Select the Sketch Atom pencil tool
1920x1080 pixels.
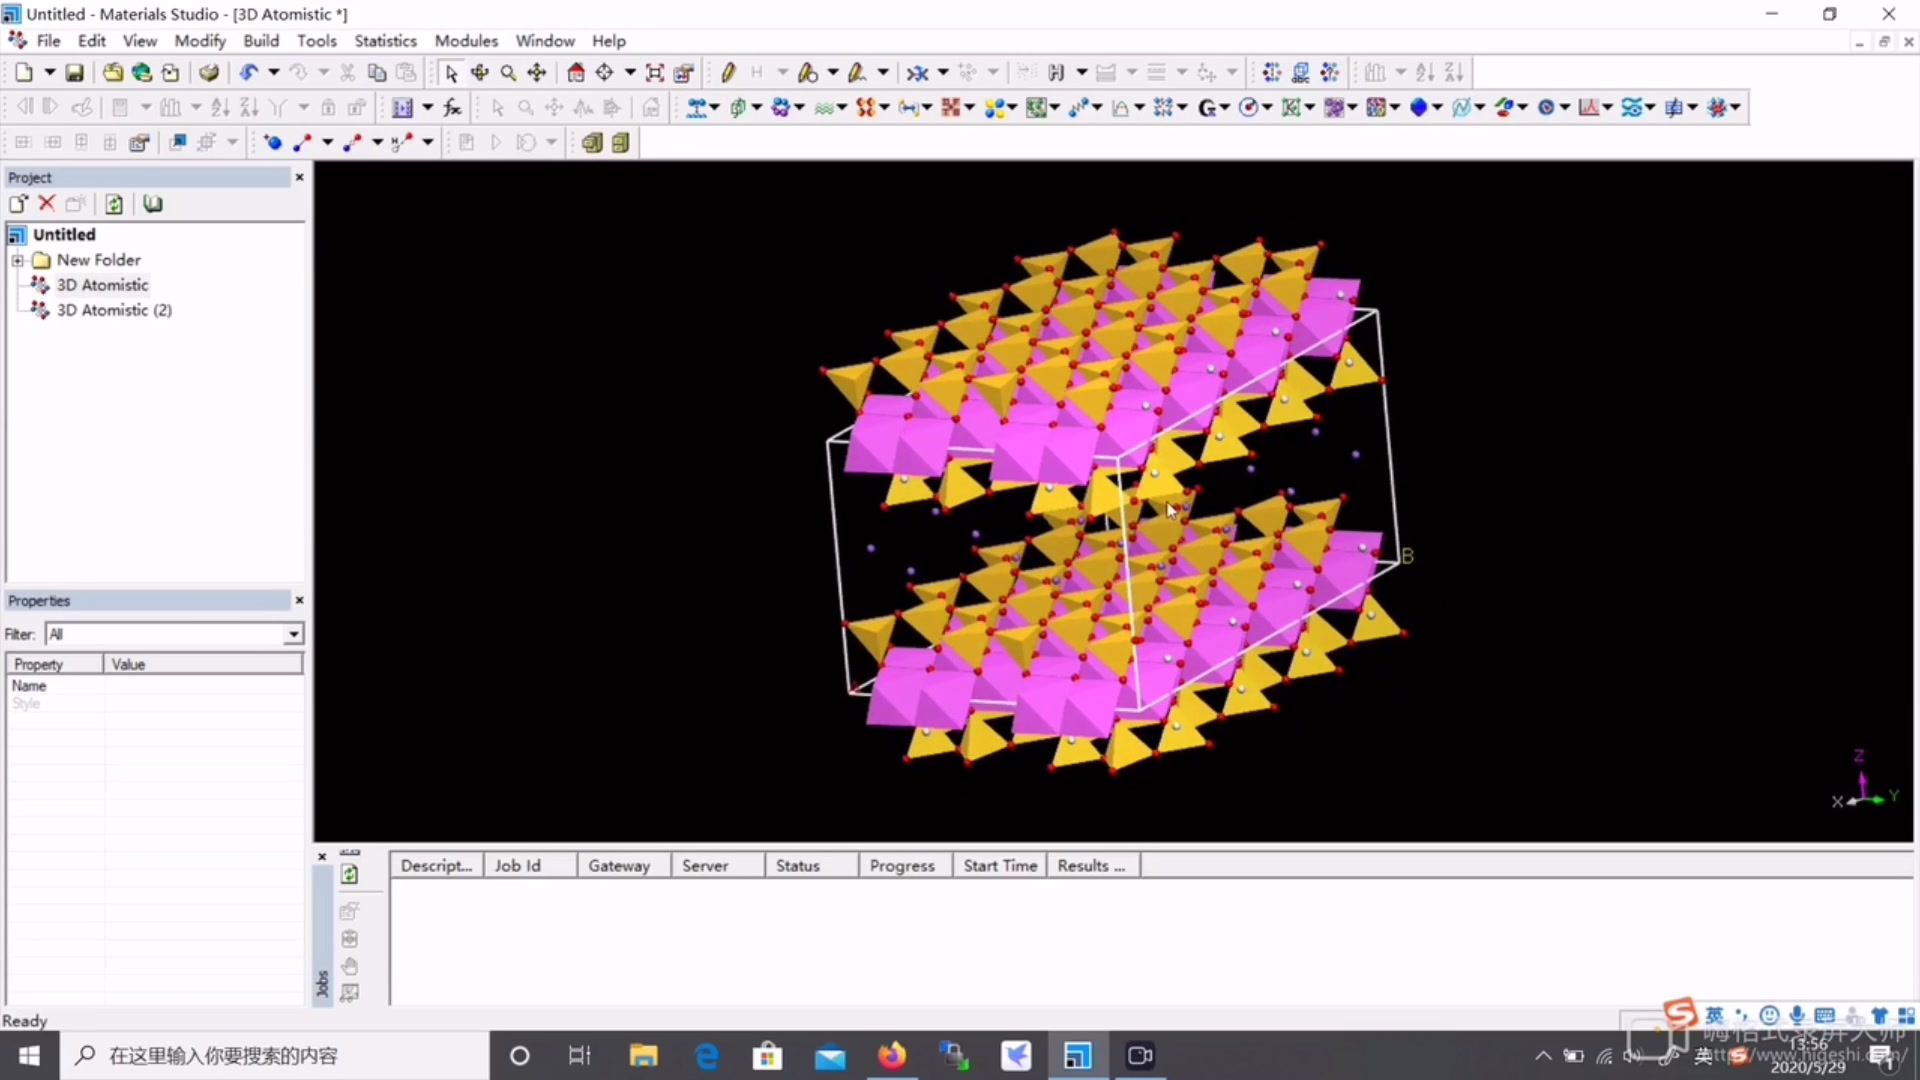[728, 72]
